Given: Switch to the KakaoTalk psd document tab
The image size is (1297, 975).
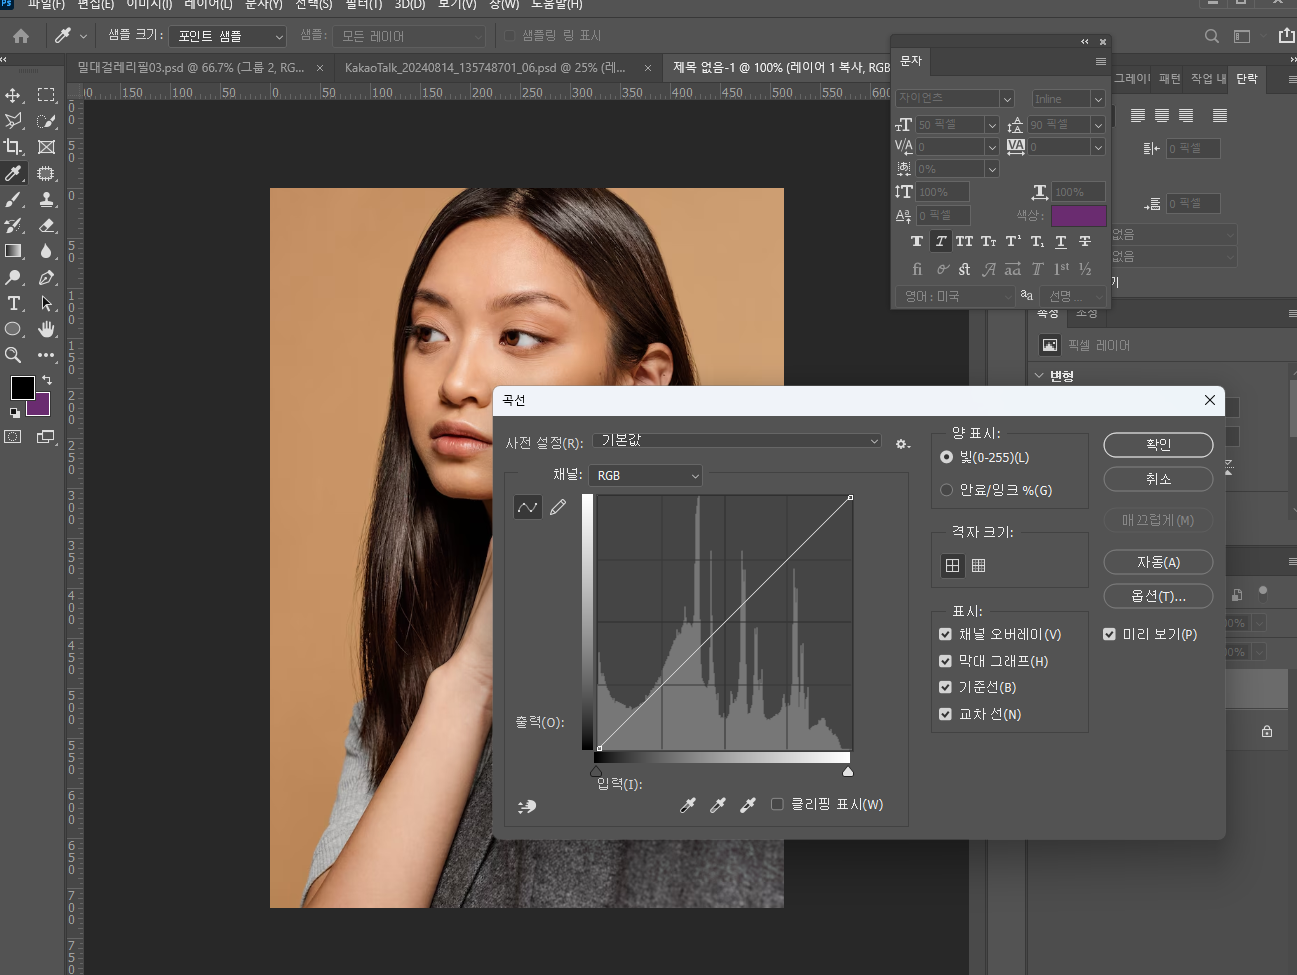Looking at the screenshot, I should pos(485,68).
